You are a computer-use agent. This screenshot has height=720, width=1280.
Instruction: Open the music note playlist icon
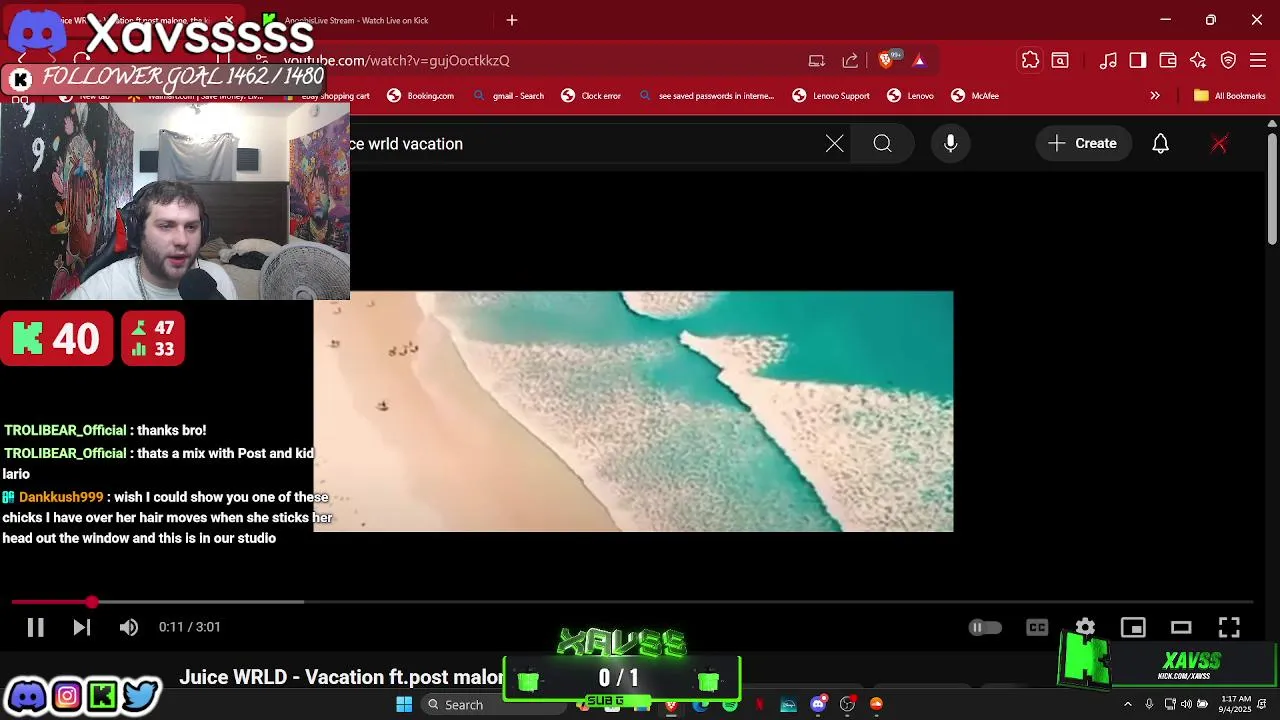[1108, 60]
